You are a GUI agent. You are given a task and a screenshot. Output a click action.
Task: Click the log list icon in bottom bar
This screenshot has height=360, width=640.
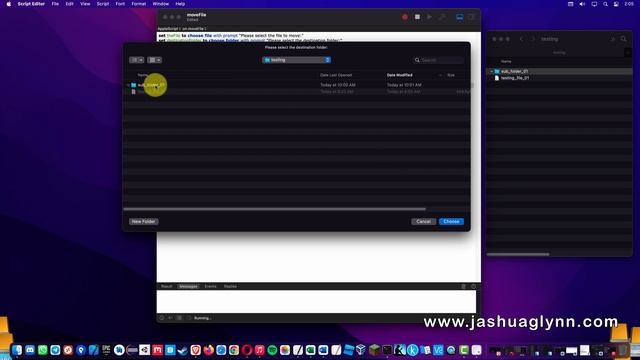pos(179,318)
